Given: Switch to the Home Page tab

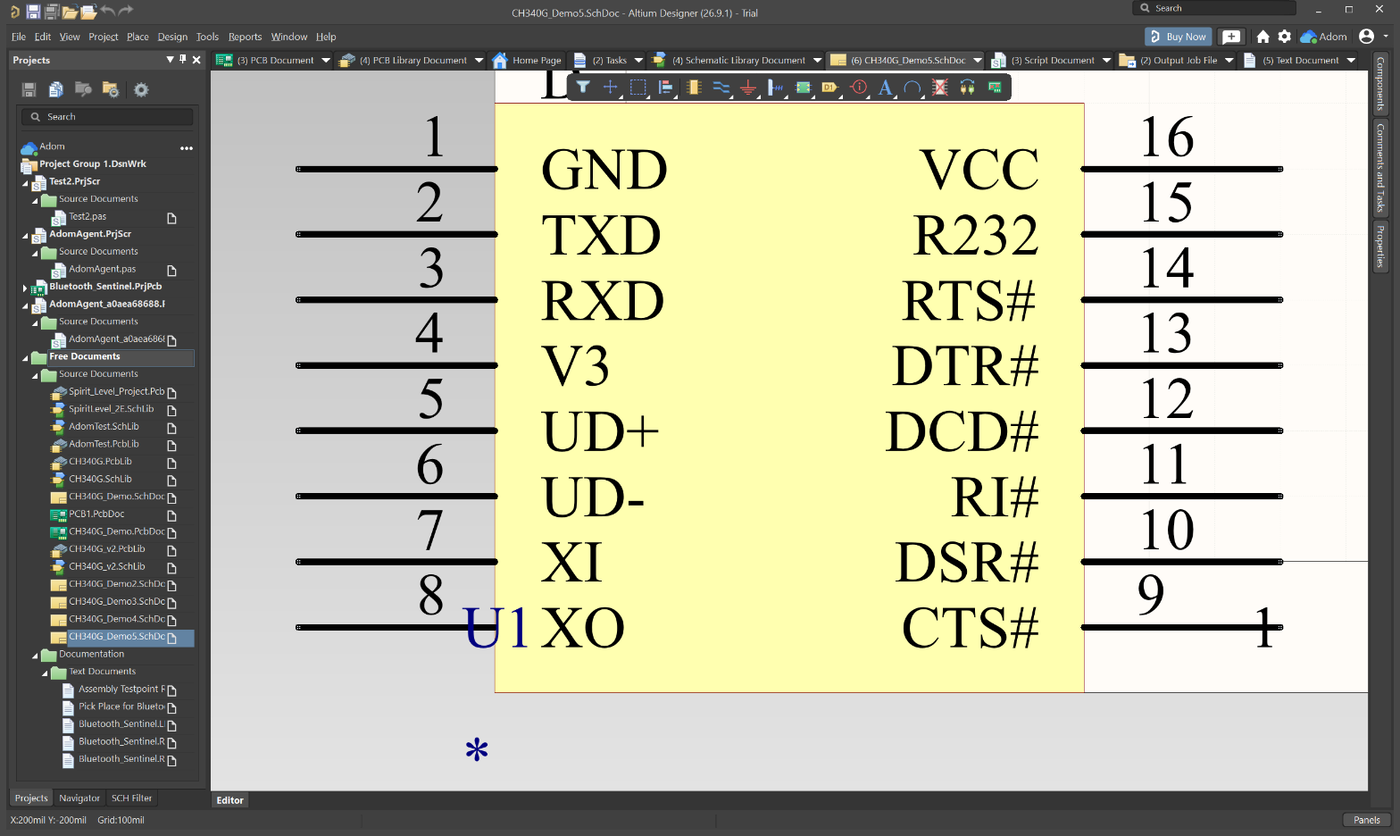Looking at the screenshot, I should point(527,60).
